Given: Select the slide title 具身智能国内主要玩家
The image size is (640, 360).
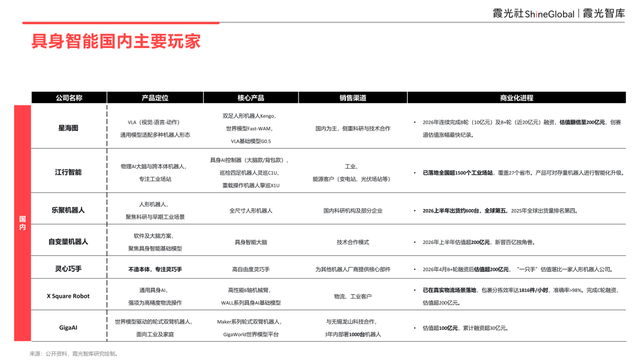Looking at the screenshot, I should (x=116, y=41).
